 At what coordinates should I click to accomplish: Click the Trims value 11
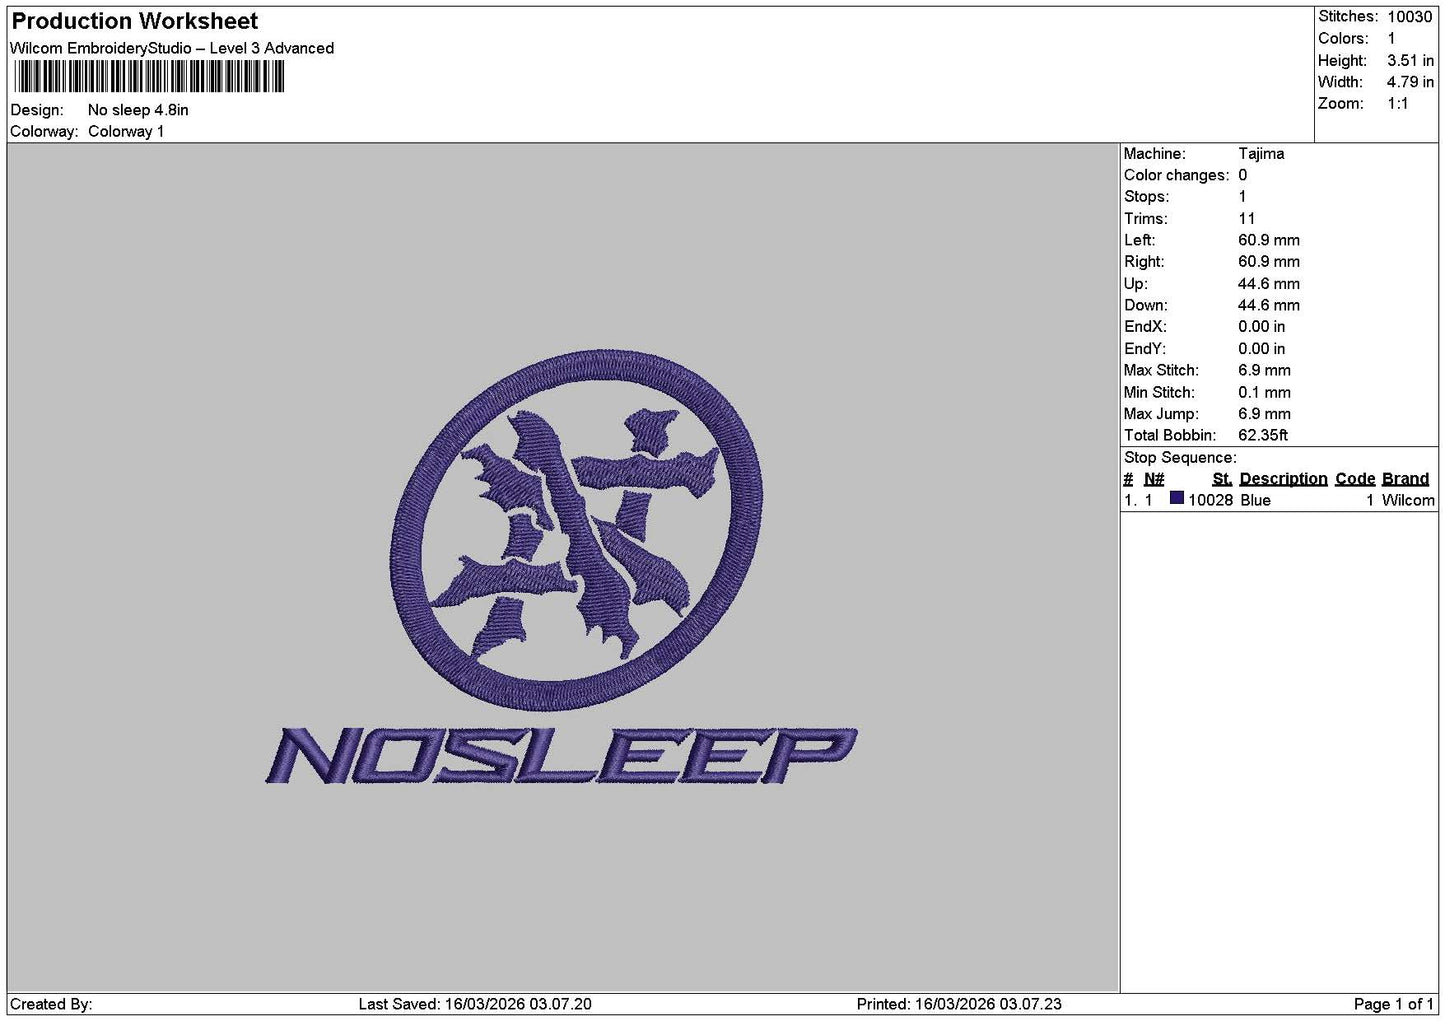(1246, 218)
